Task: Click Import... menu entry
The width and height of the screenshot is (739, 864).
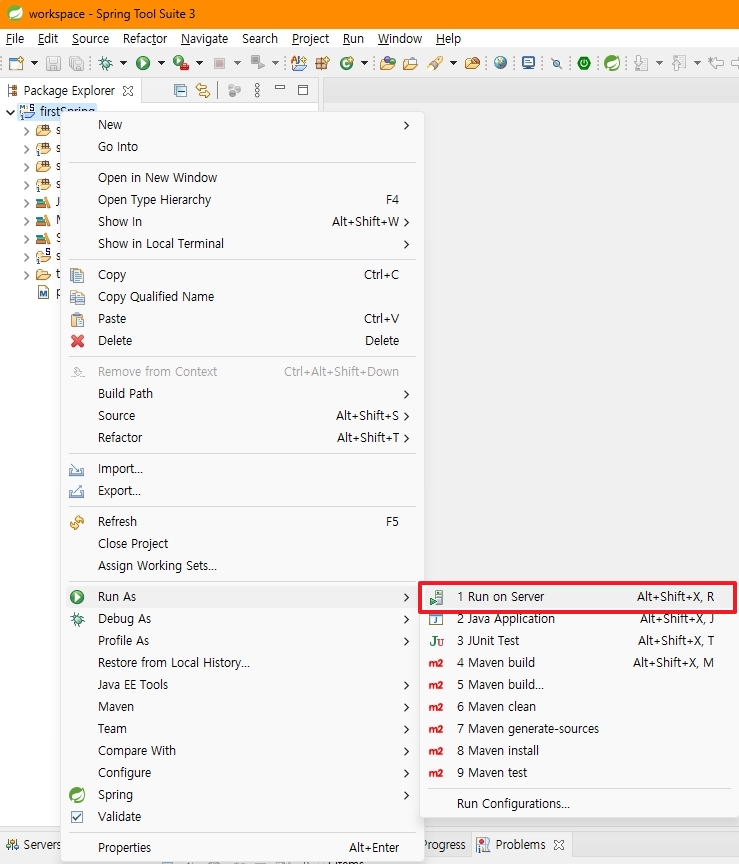Action: click(x=242, y=469)
